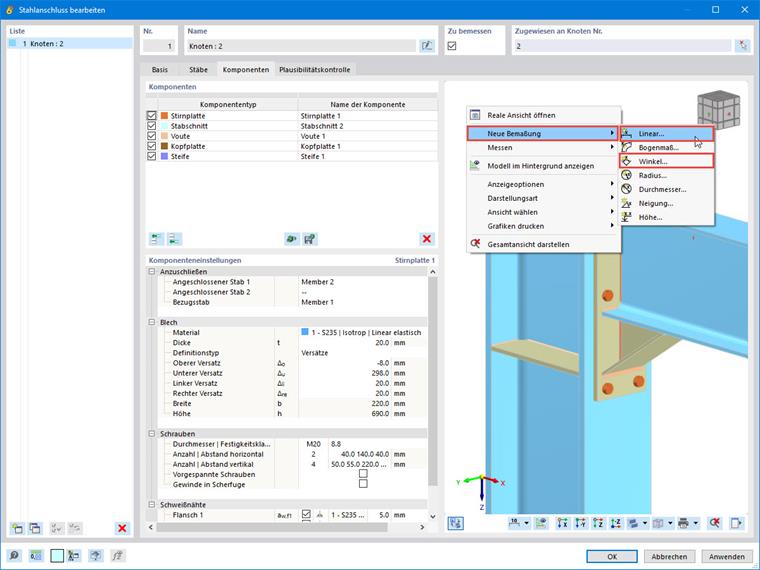Uncheck the Stabschnitt component checkbox
Viewport: 760px width, 570px height.
152,126
